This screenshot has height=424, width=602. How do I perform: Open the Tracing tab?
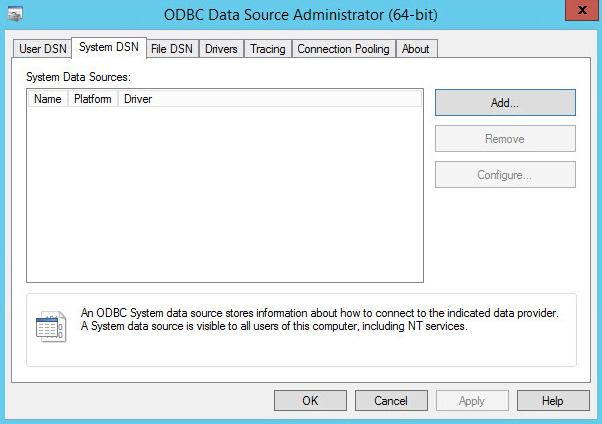tap(267, 49)
